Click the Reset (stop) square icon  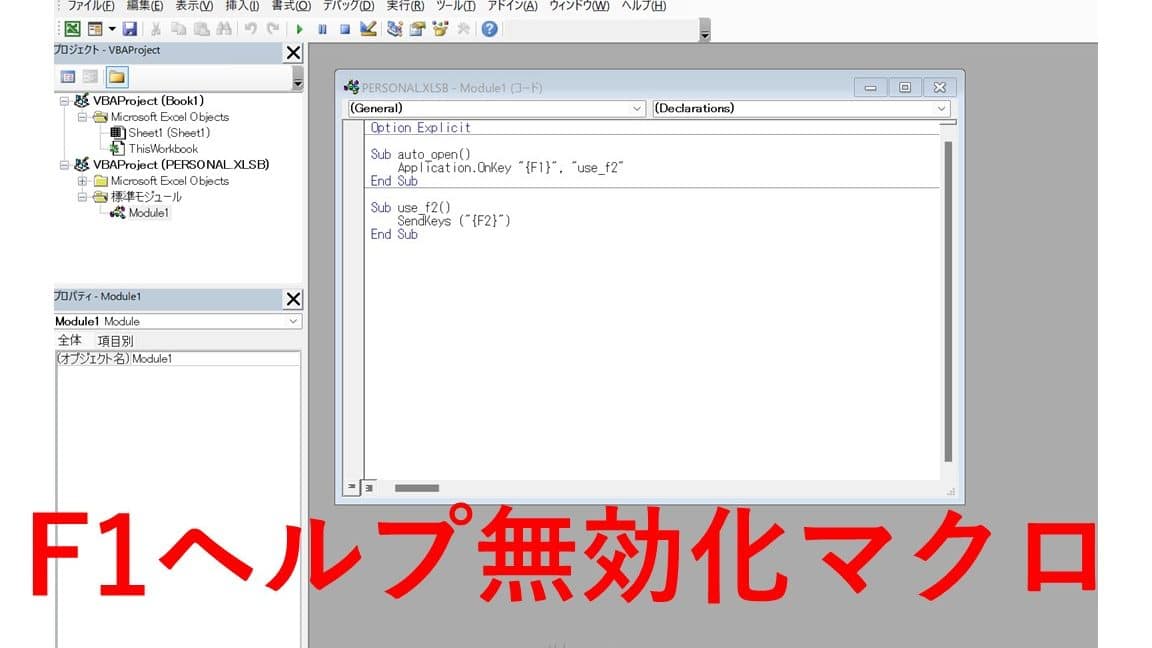(x=345, y=29)
